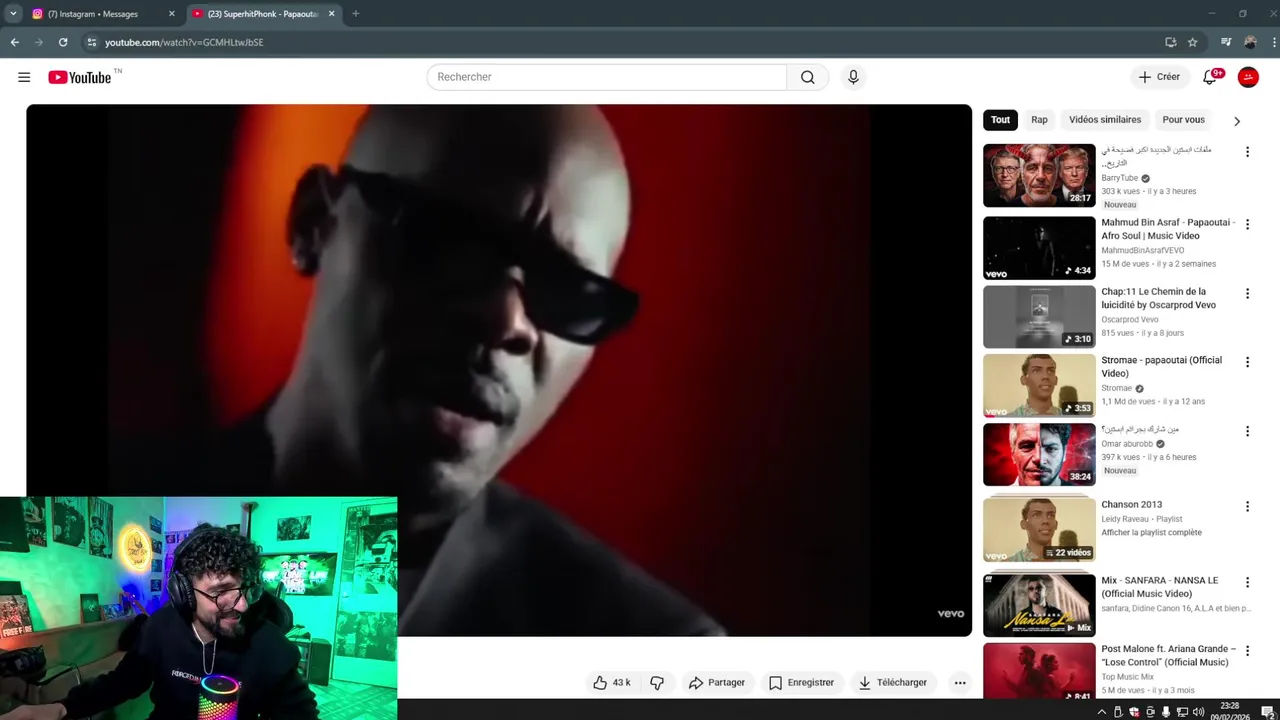1280x720 pixels.
Task: Select the Vidéos similaires chip
Action: (1105, 120)
